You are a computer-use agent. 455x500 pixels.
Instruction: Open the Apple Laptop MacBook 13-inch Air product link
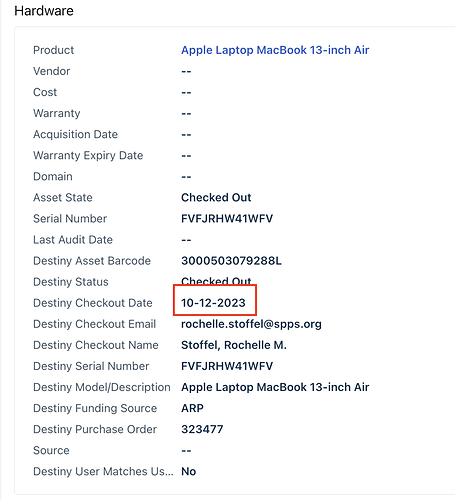pos(275,50)
